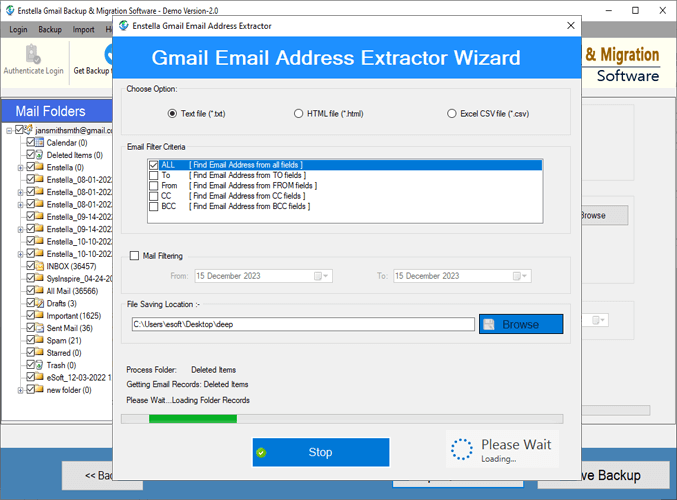Enable the Mail Filtering checkbox

click(135, 256)
